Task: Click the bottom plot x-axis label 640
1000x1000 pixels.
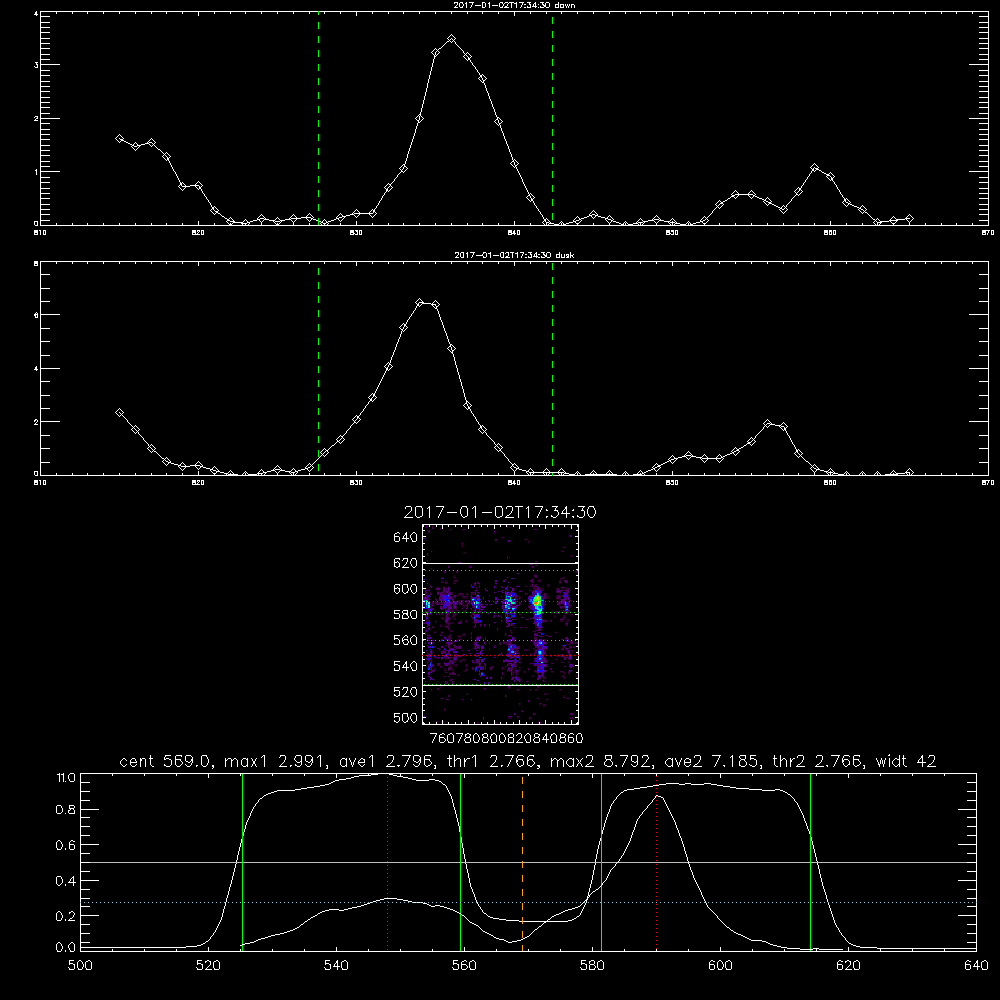Action: click(976, 966)
